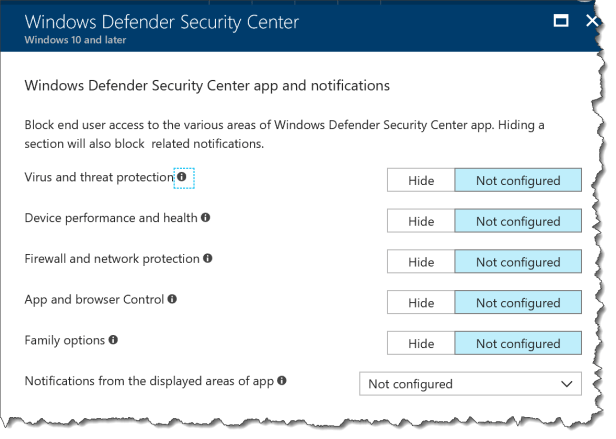Click the 'Family options' label
This screenshot has width=616, height=439.
click(x=65, y=340)
